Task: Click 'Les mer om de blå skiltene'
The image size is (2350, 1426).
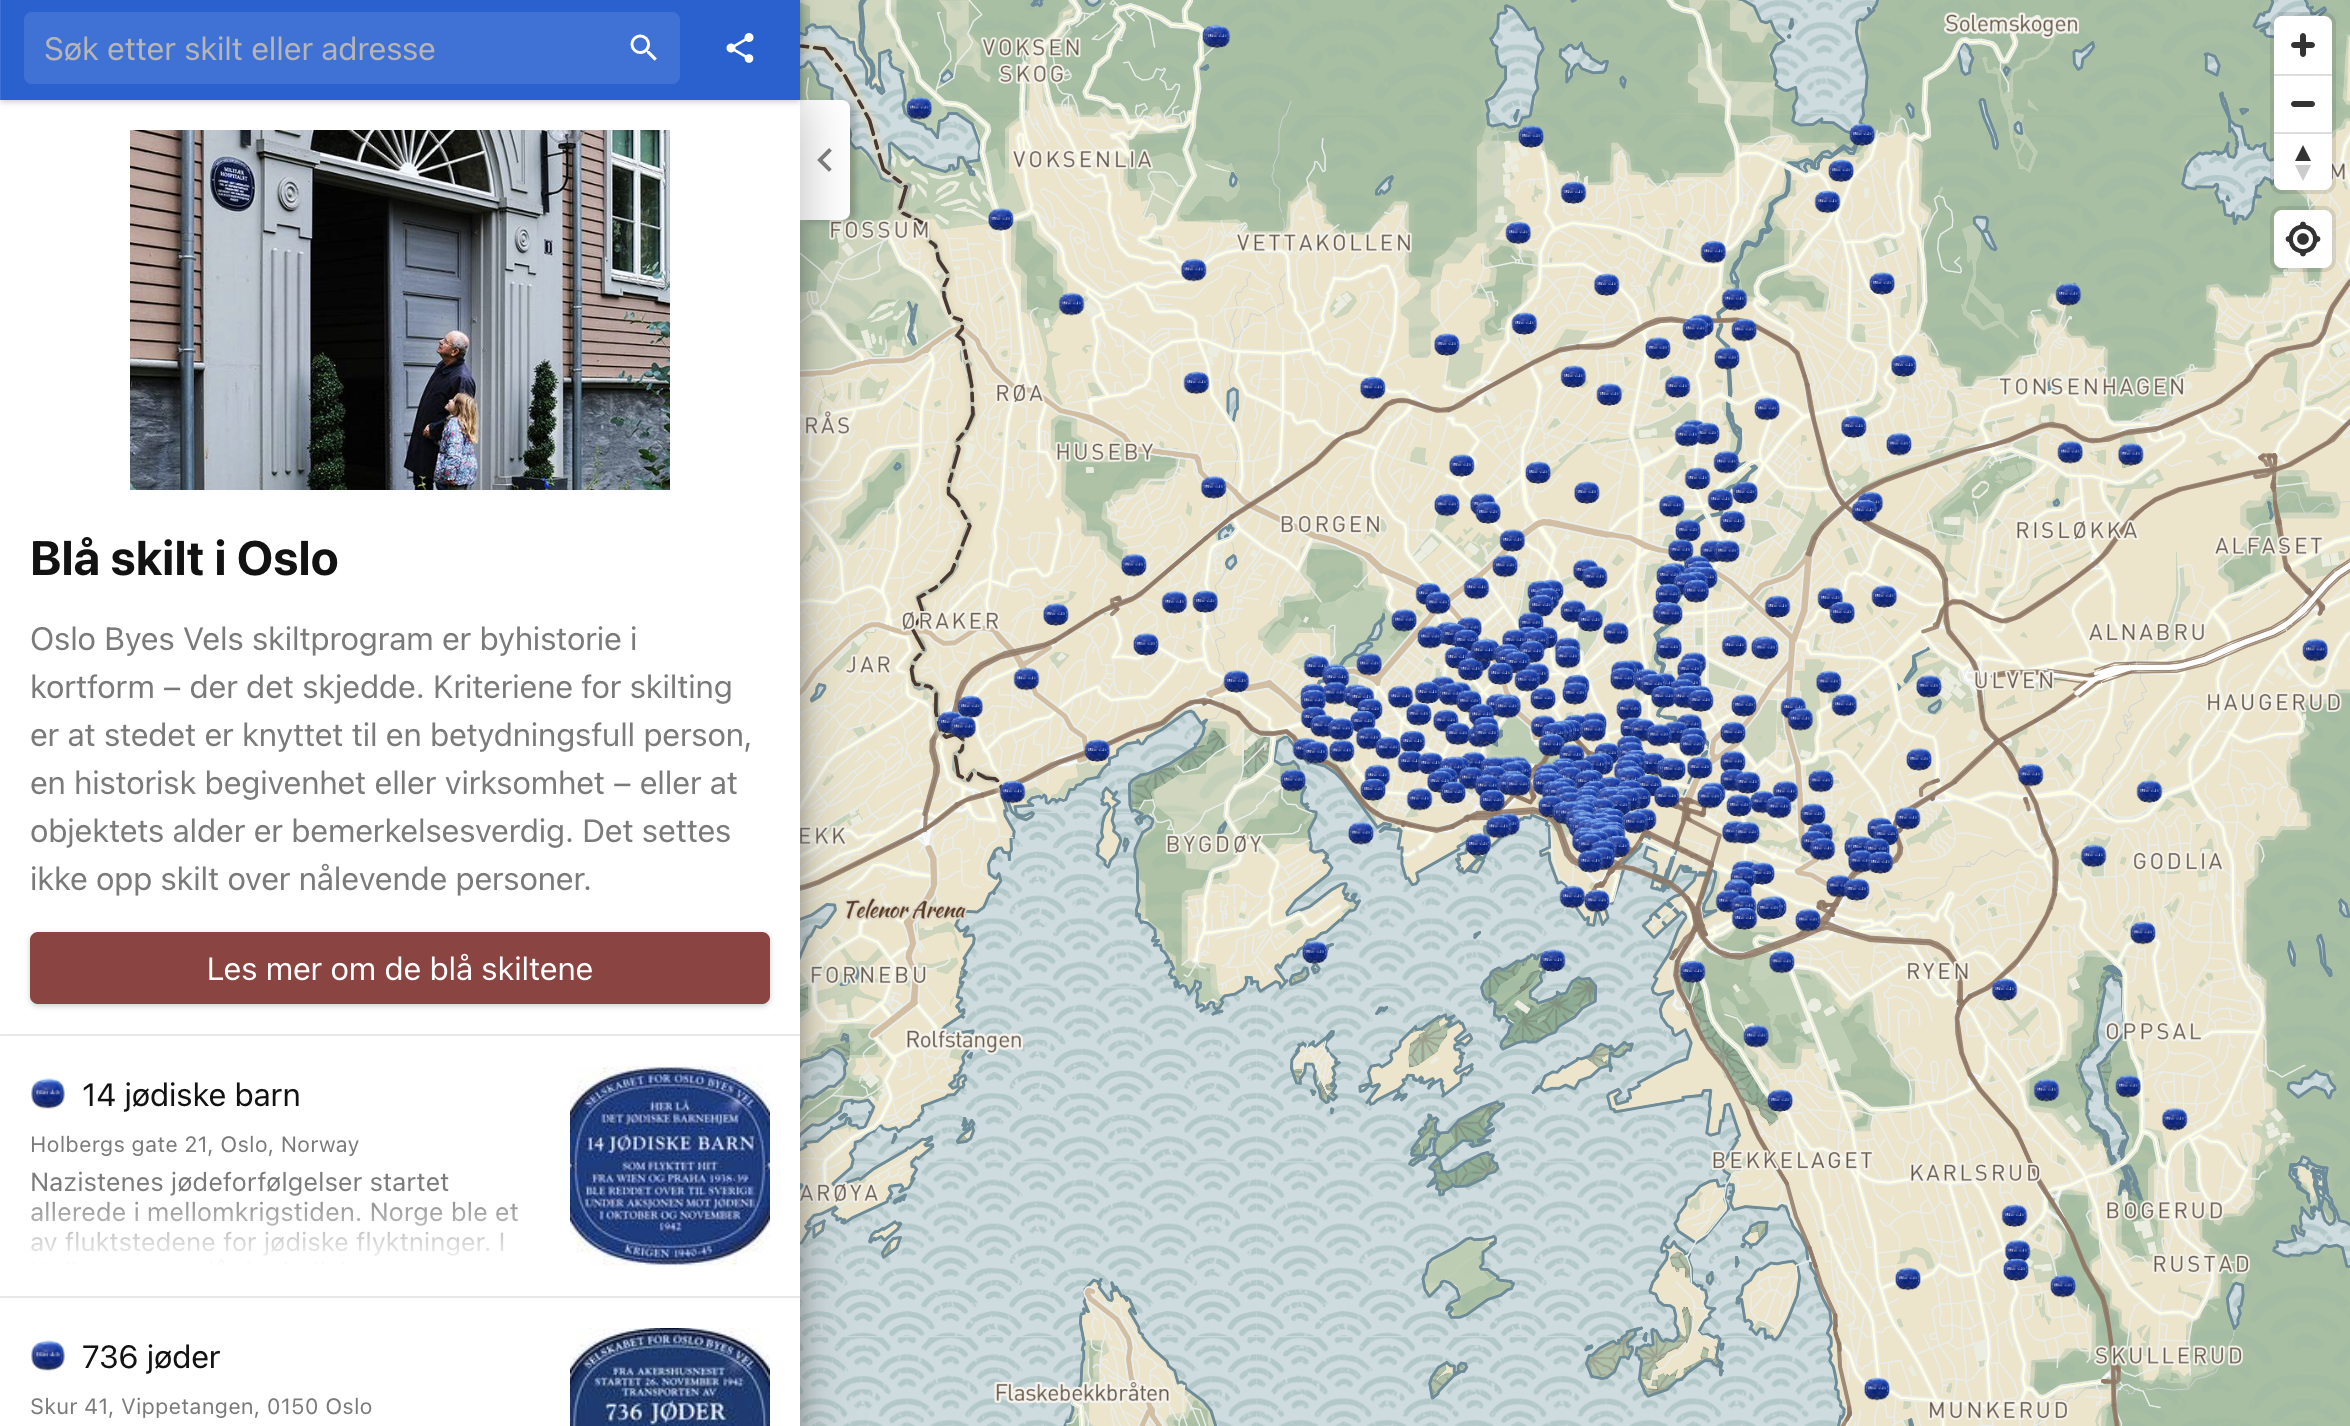Action: [400, 968]
